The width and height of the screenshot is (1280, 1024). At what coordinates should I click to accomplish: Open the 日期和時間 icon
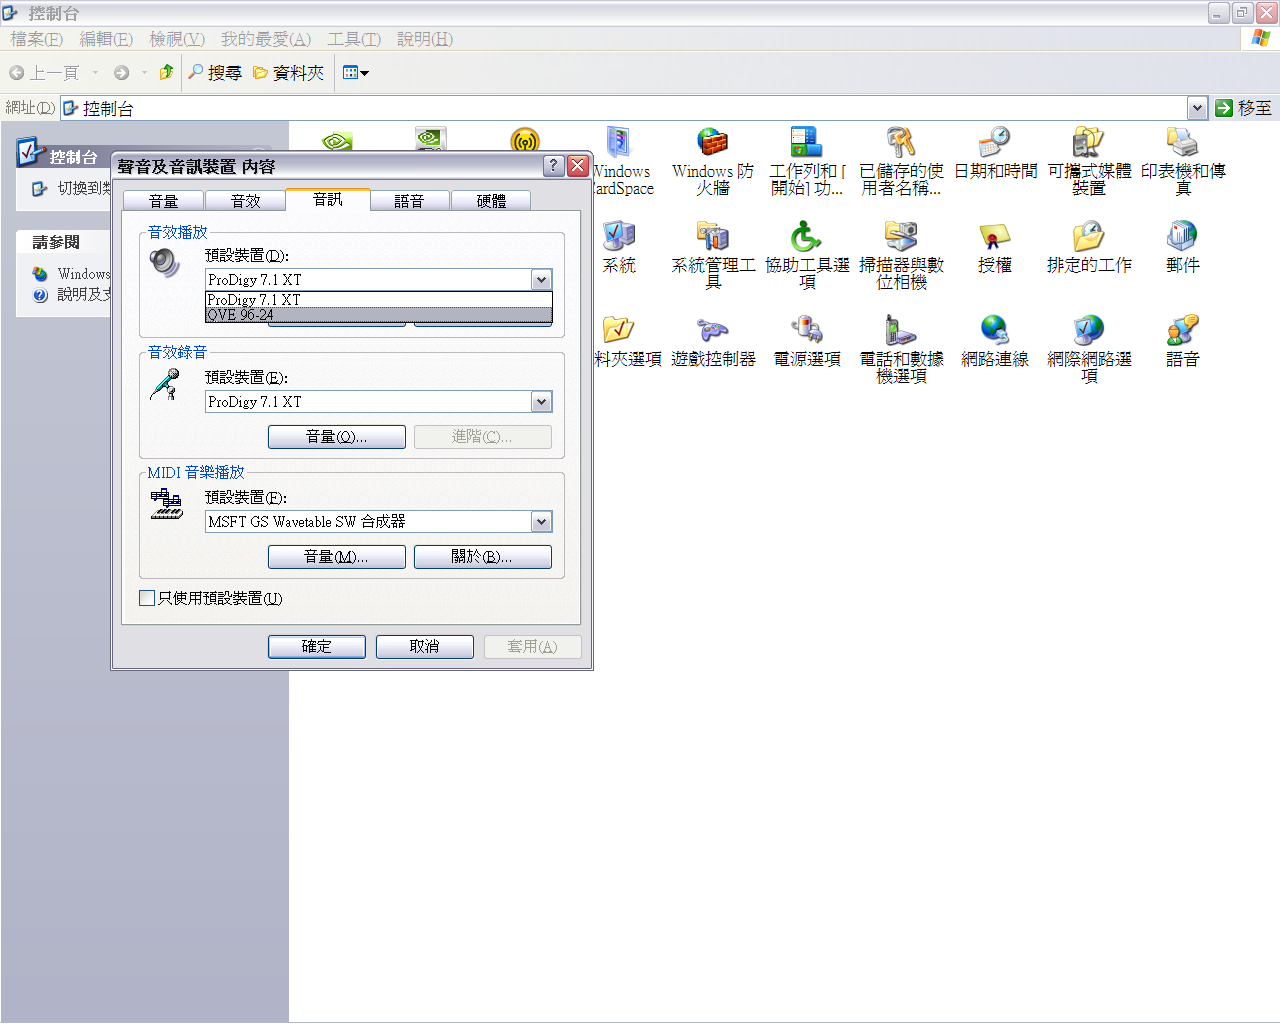pos(995,153)
